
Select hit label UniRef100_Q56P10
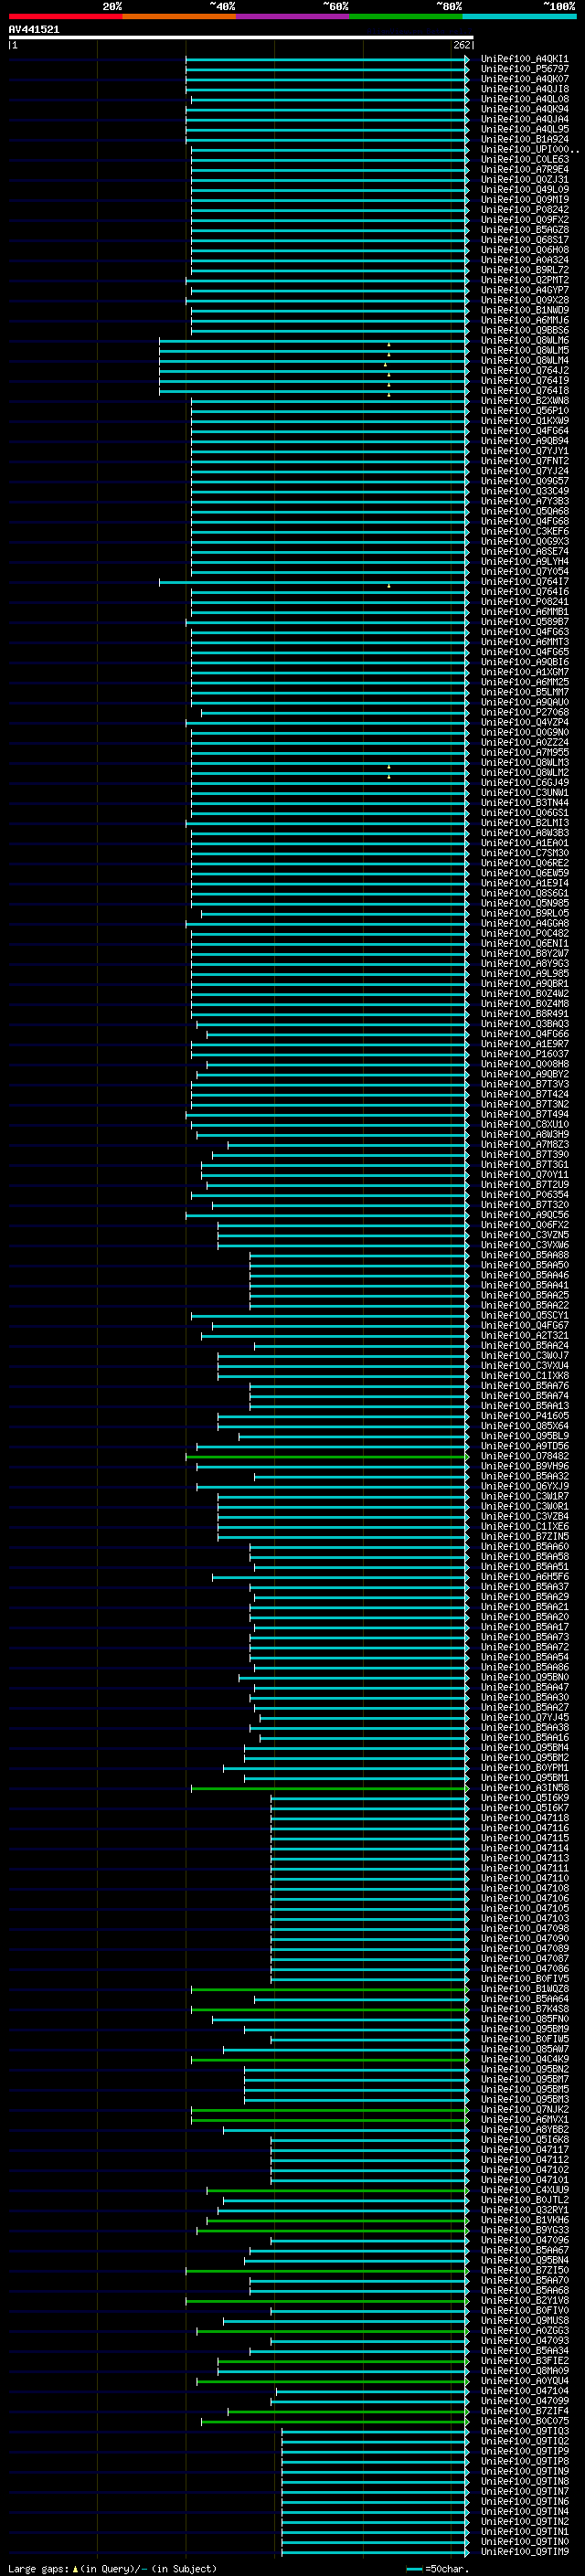(525, 410)
